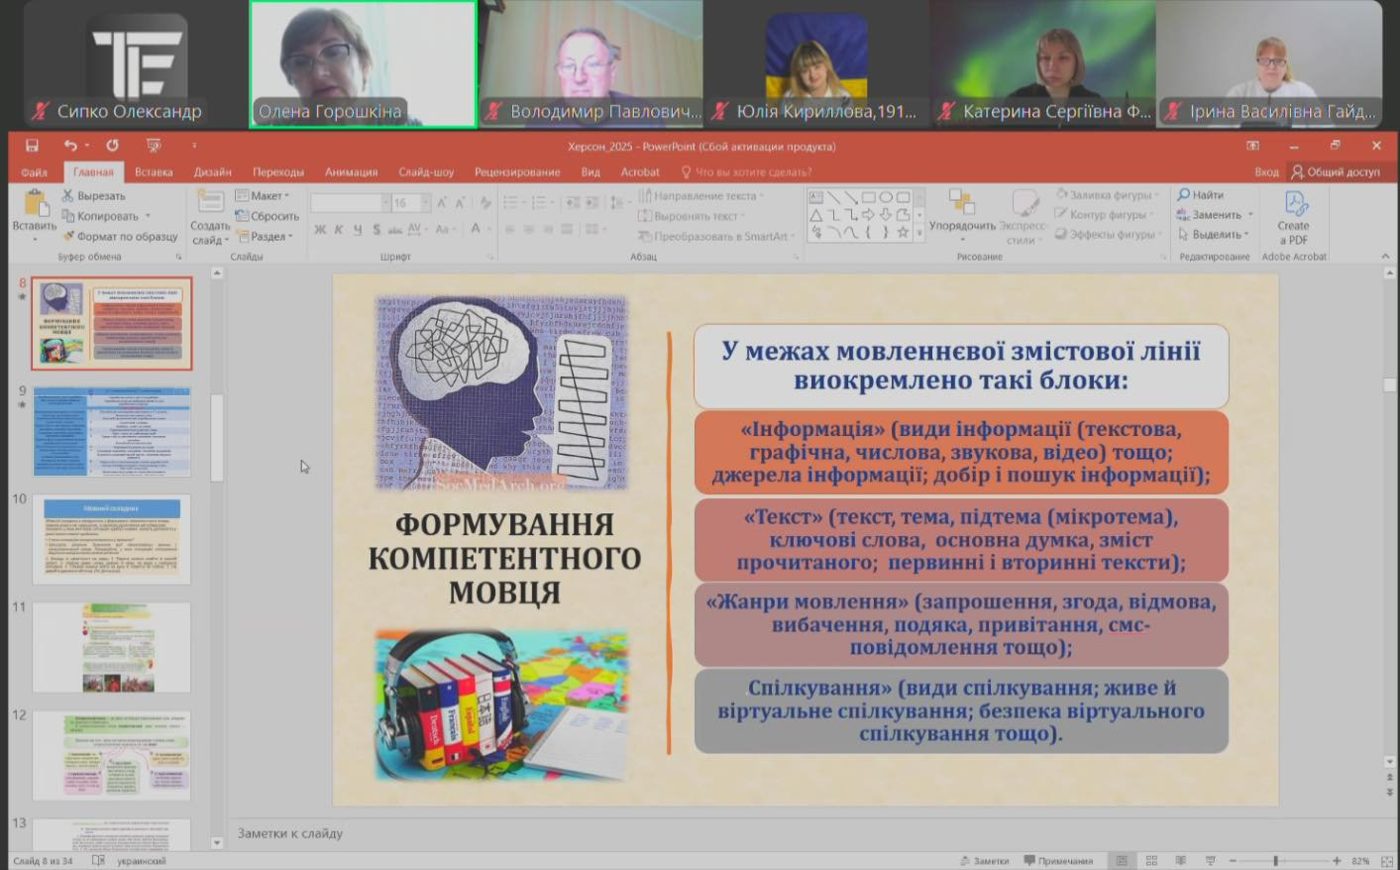Open Заливка фигуры fill dropdown

[1109, 195]
